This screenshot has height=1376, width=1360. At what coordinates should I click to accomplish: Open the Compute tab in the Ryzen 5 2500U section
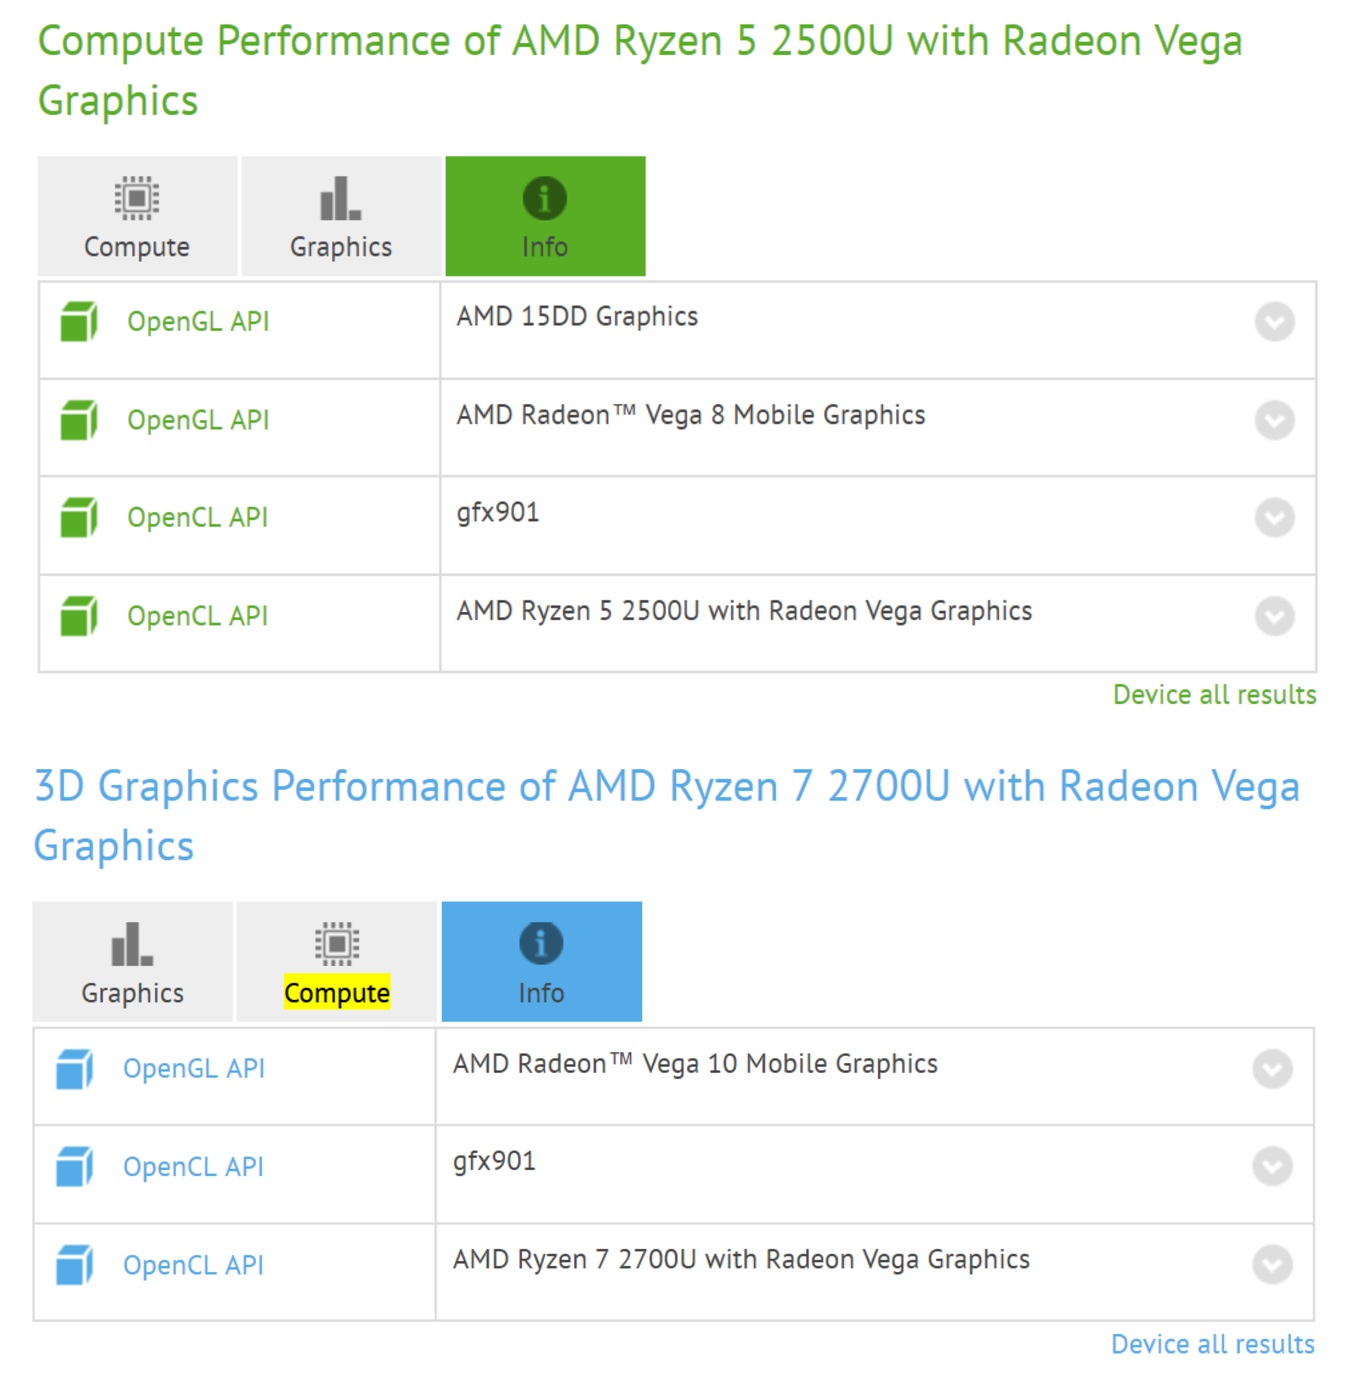[x=137, y=216]
